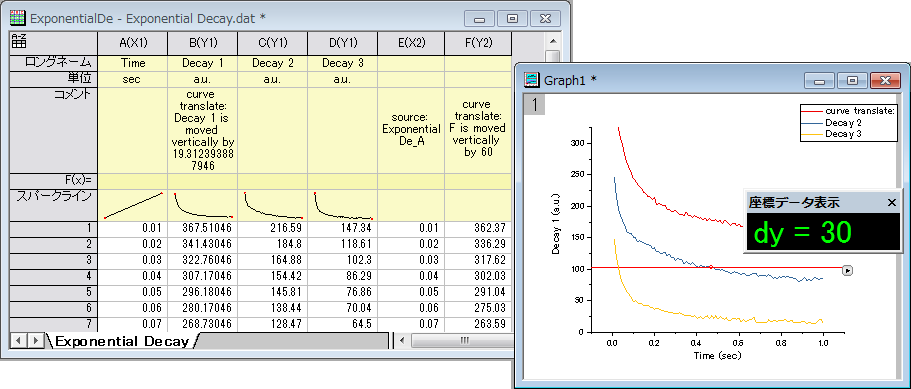
Task: Select column header B(Y1)
Action: coord(202,44)
